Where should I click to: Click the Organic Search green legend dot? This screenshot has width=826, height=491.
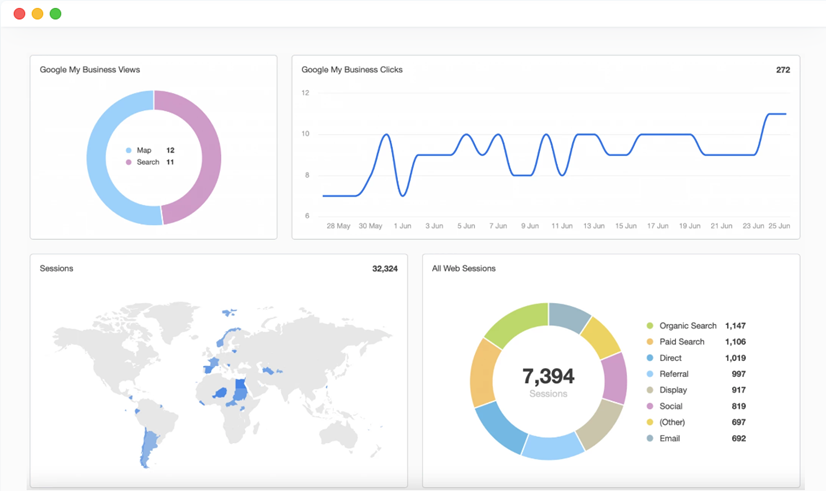650,326
